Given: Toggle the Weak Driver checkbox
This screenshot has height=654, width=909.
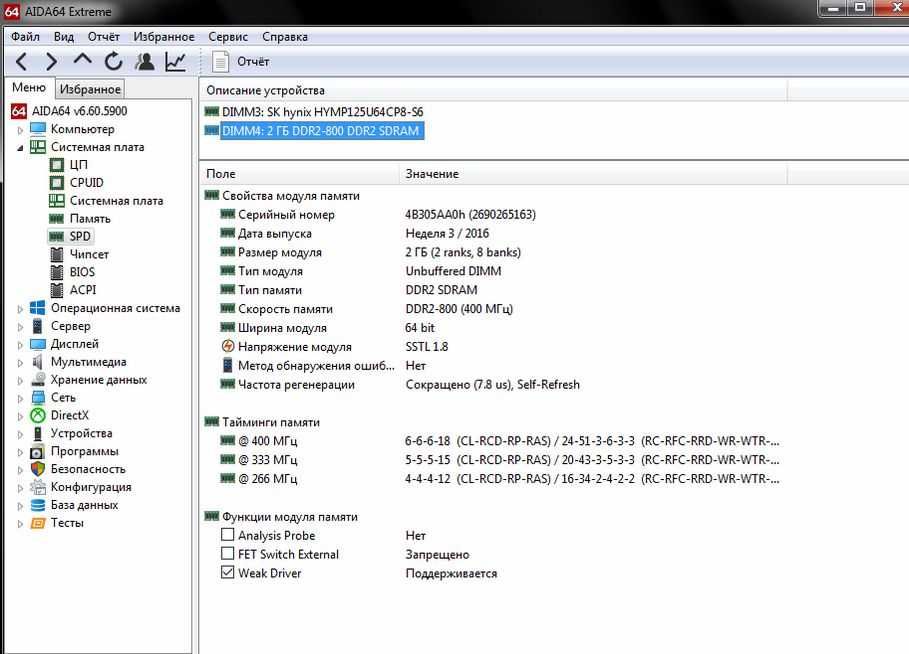Looking at the screenshot, I should click(228, 572).
